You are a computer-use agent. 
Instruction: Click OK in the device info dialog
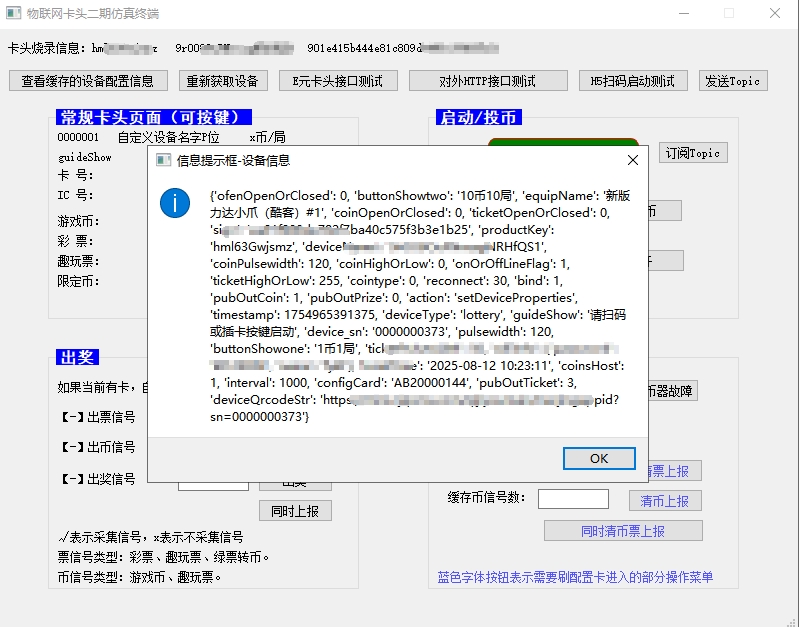coord(599,458)
